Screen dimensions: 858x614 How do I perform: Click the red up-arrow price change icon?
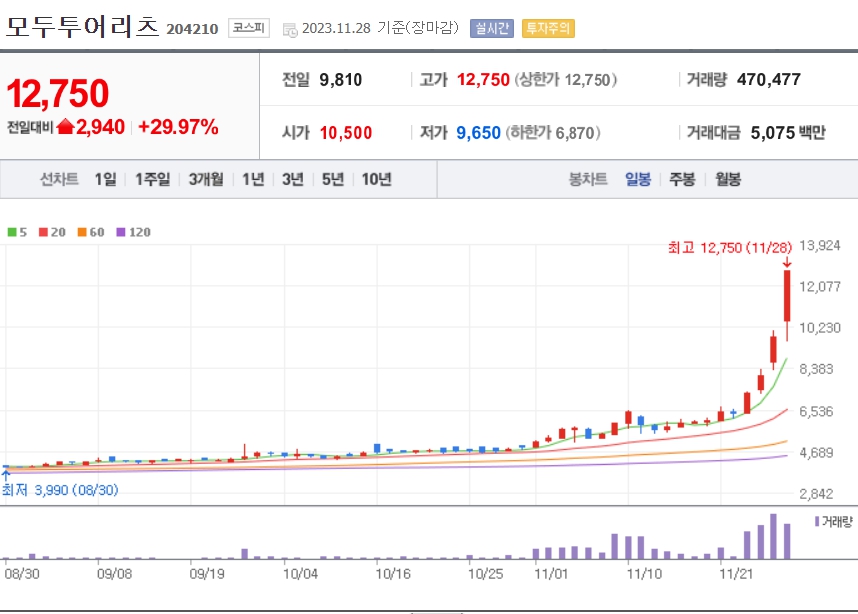tap(65, 126)
